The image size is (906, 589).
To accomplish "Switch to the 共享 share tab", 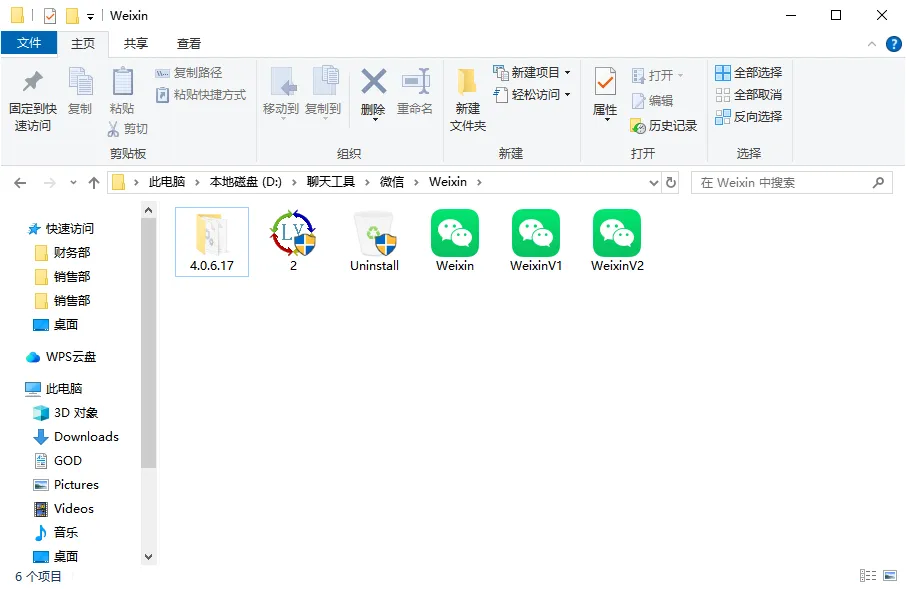I will coord(136,43).
